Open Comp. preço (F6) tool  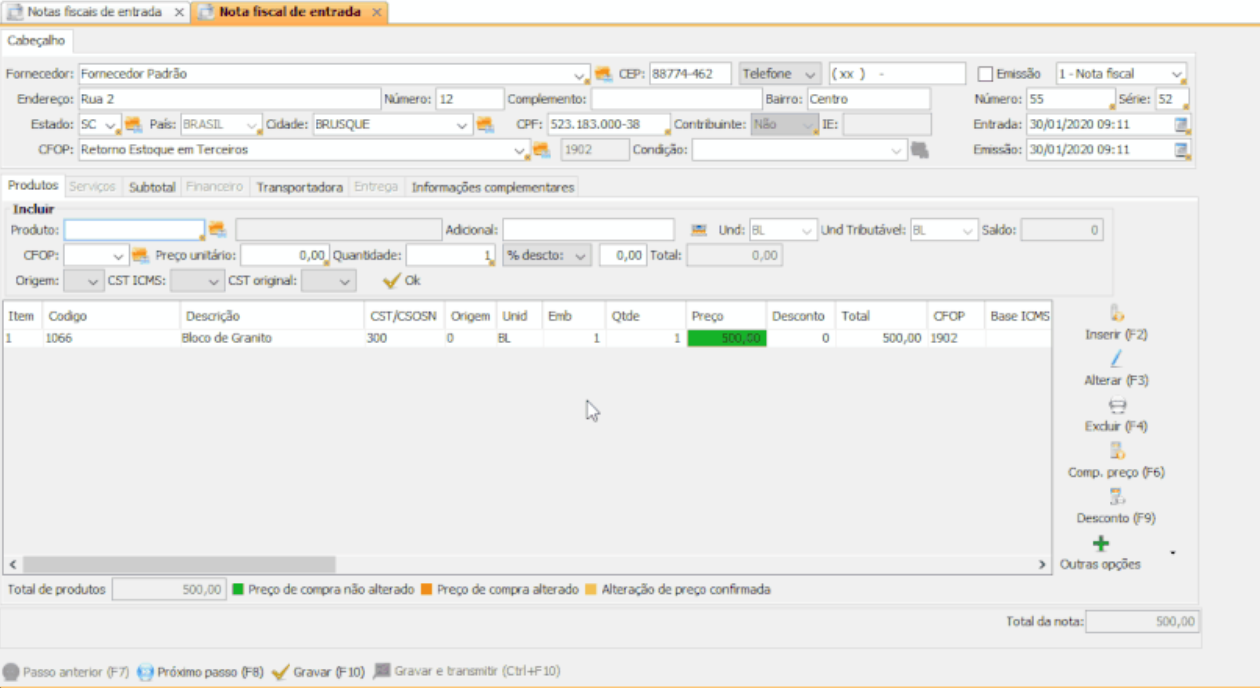coord(1117,452)
